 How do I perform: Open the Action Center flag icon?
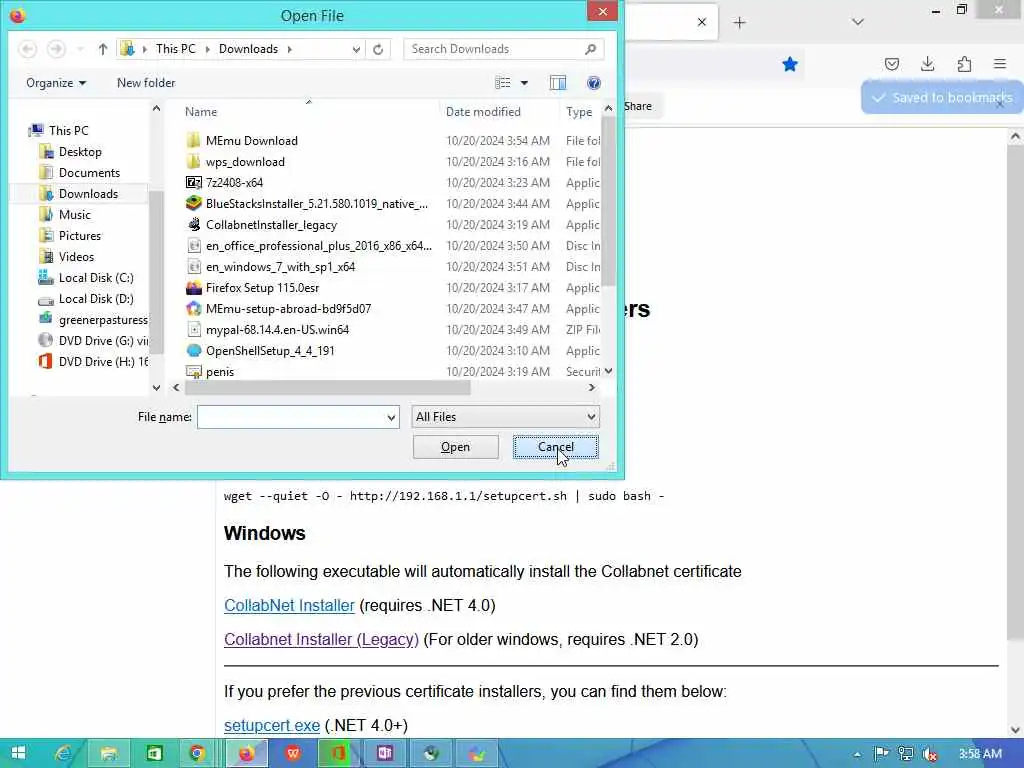882,754
